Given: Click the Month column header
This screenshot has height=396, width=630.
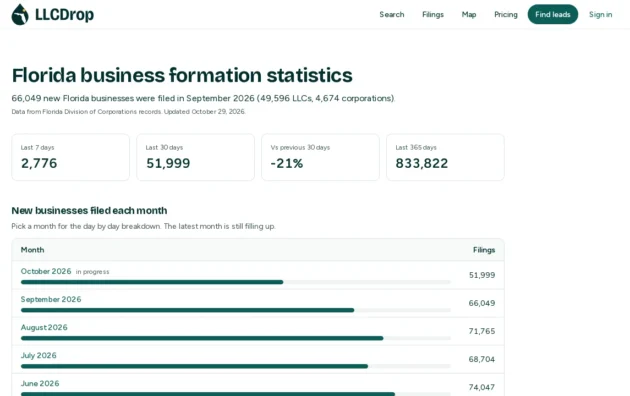Looking at the screenshot, I should click(x=33, y=250).
